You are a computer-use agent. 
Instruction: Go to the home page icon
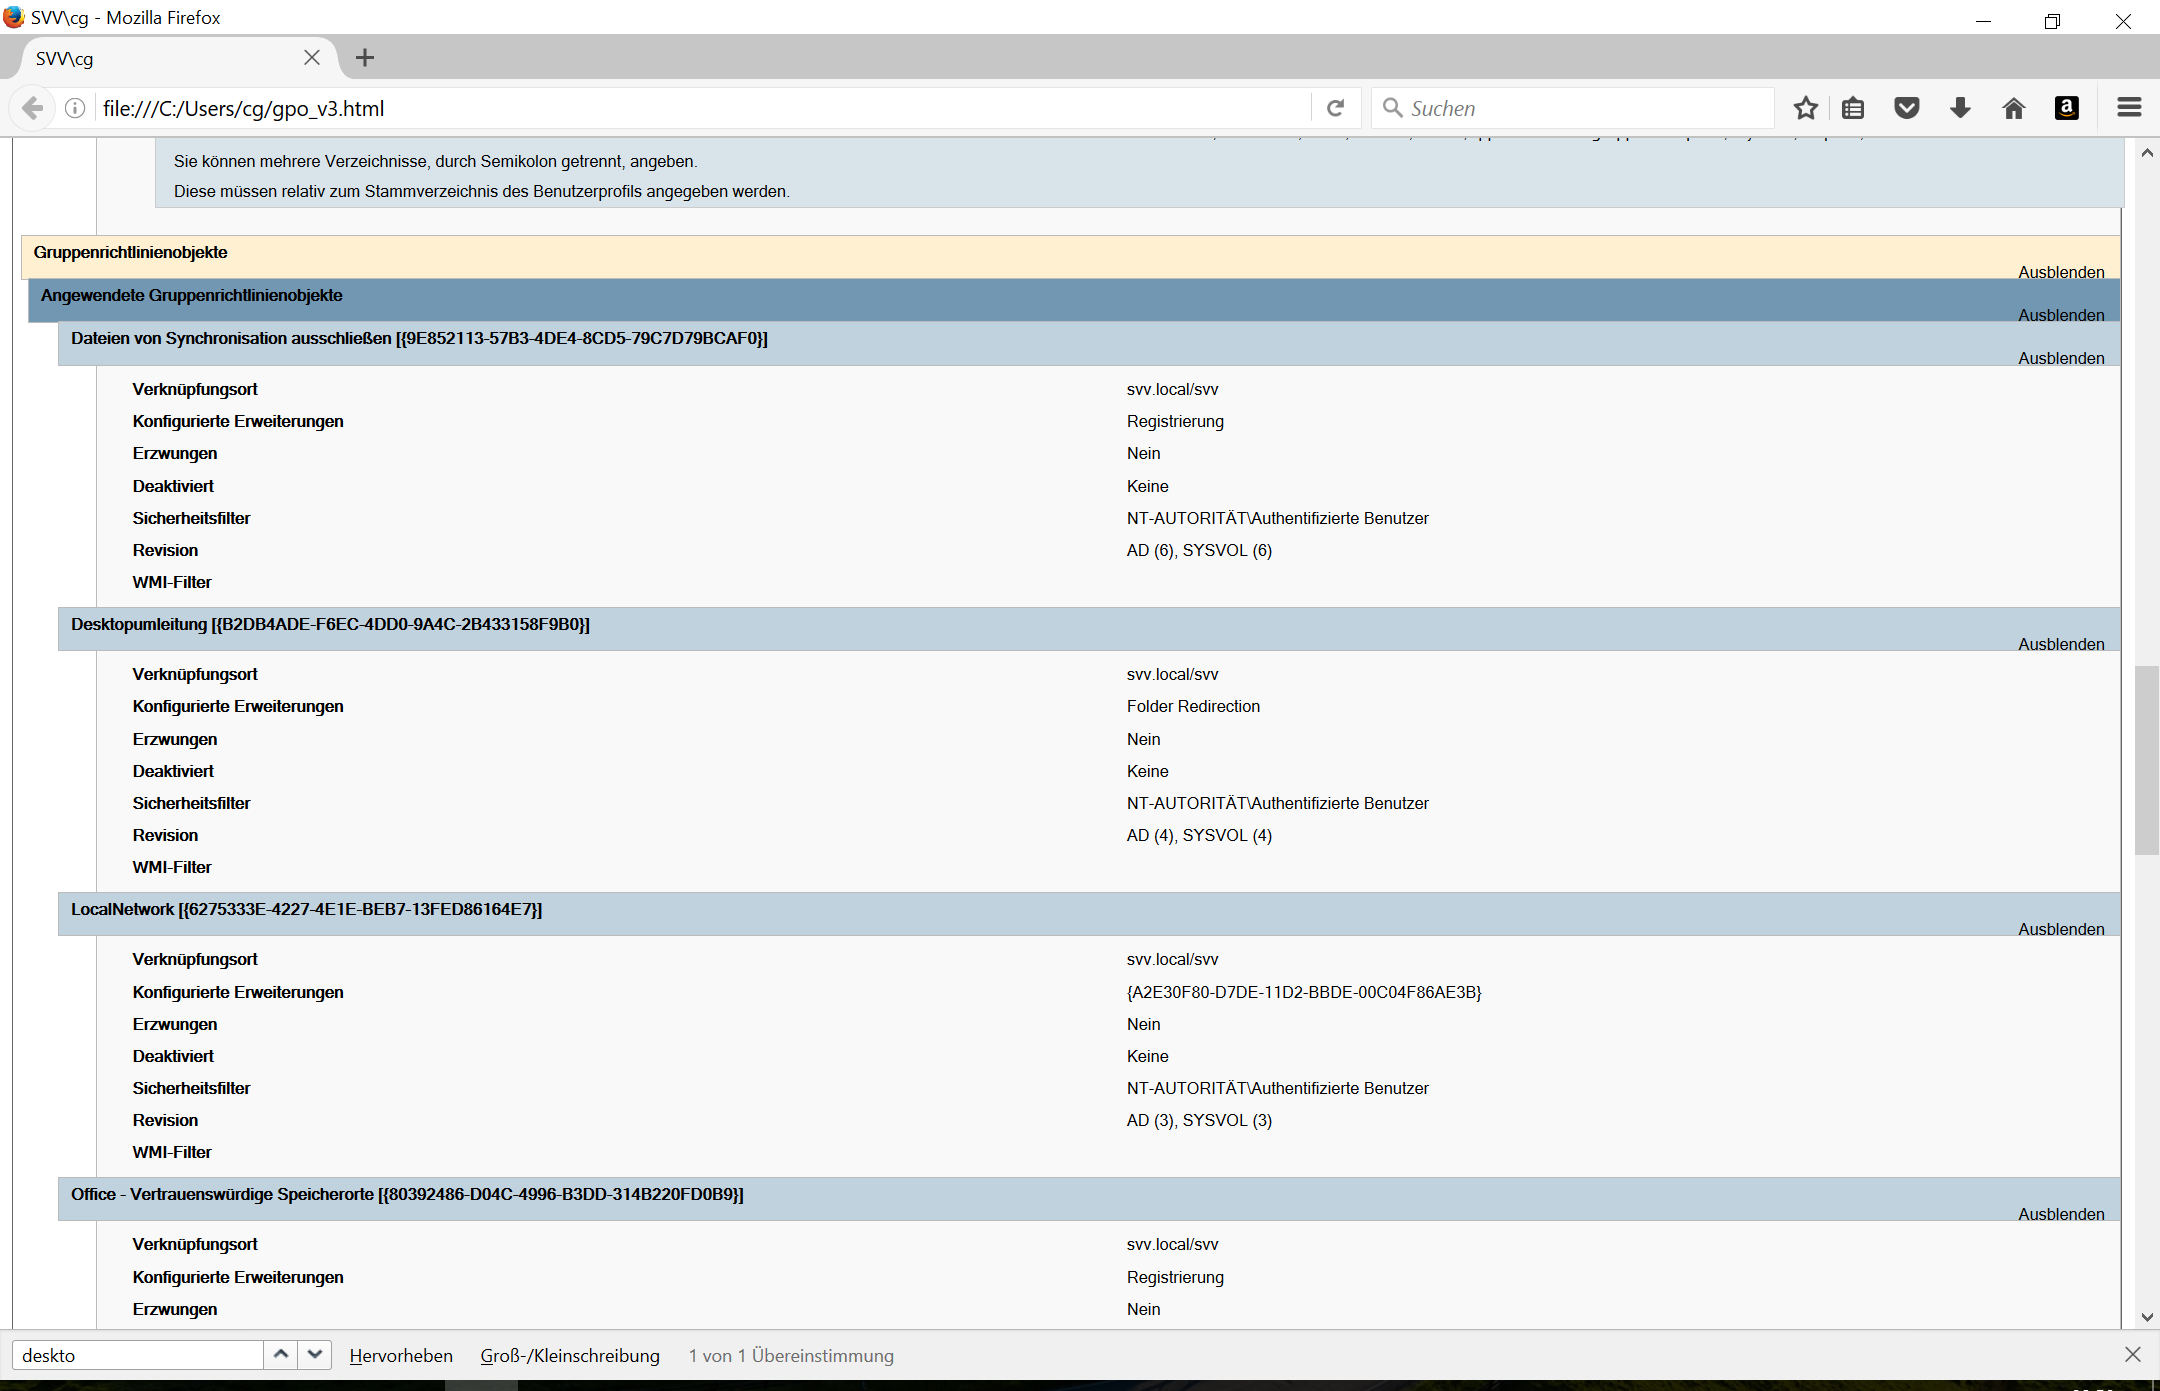pyautogui.click(x=2013, y=108)
